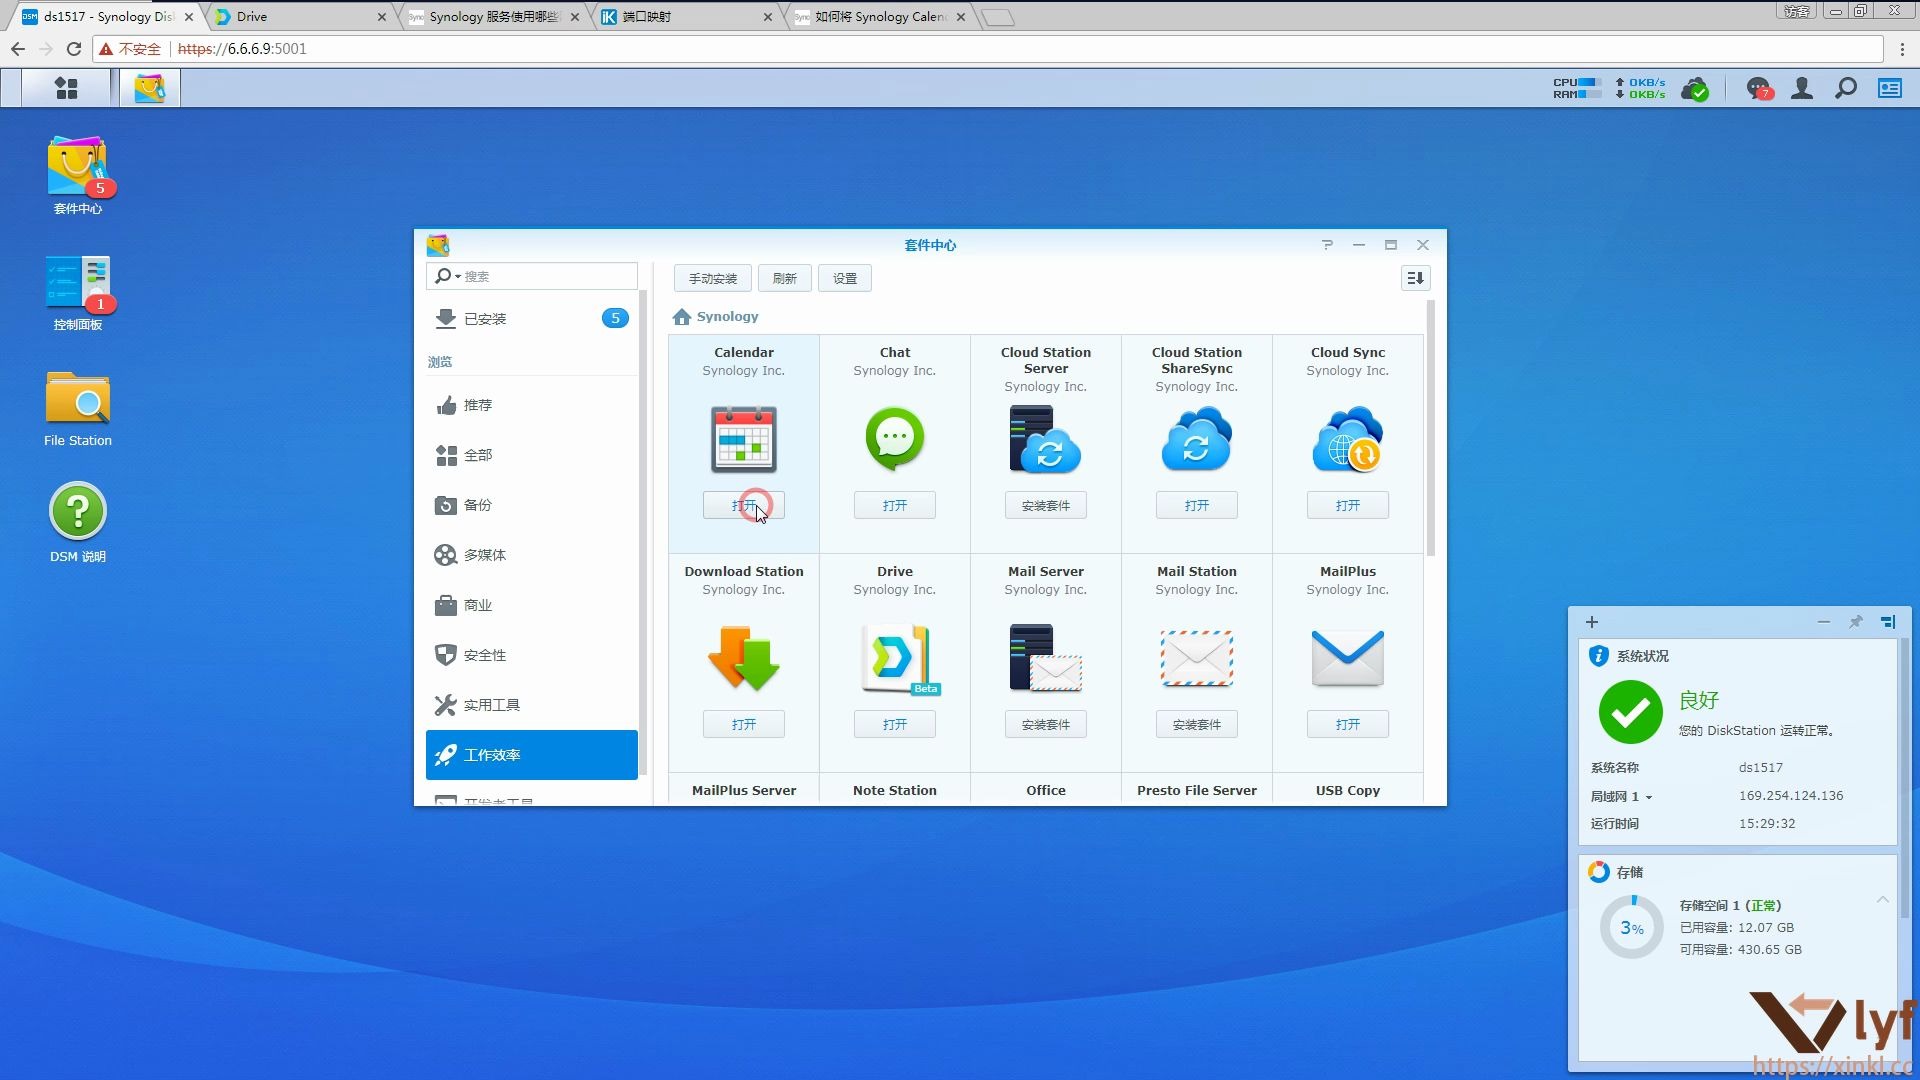The image size is (1920, 1080).
Task: Open Download Station via 打开 button
Action: (744, 725)
